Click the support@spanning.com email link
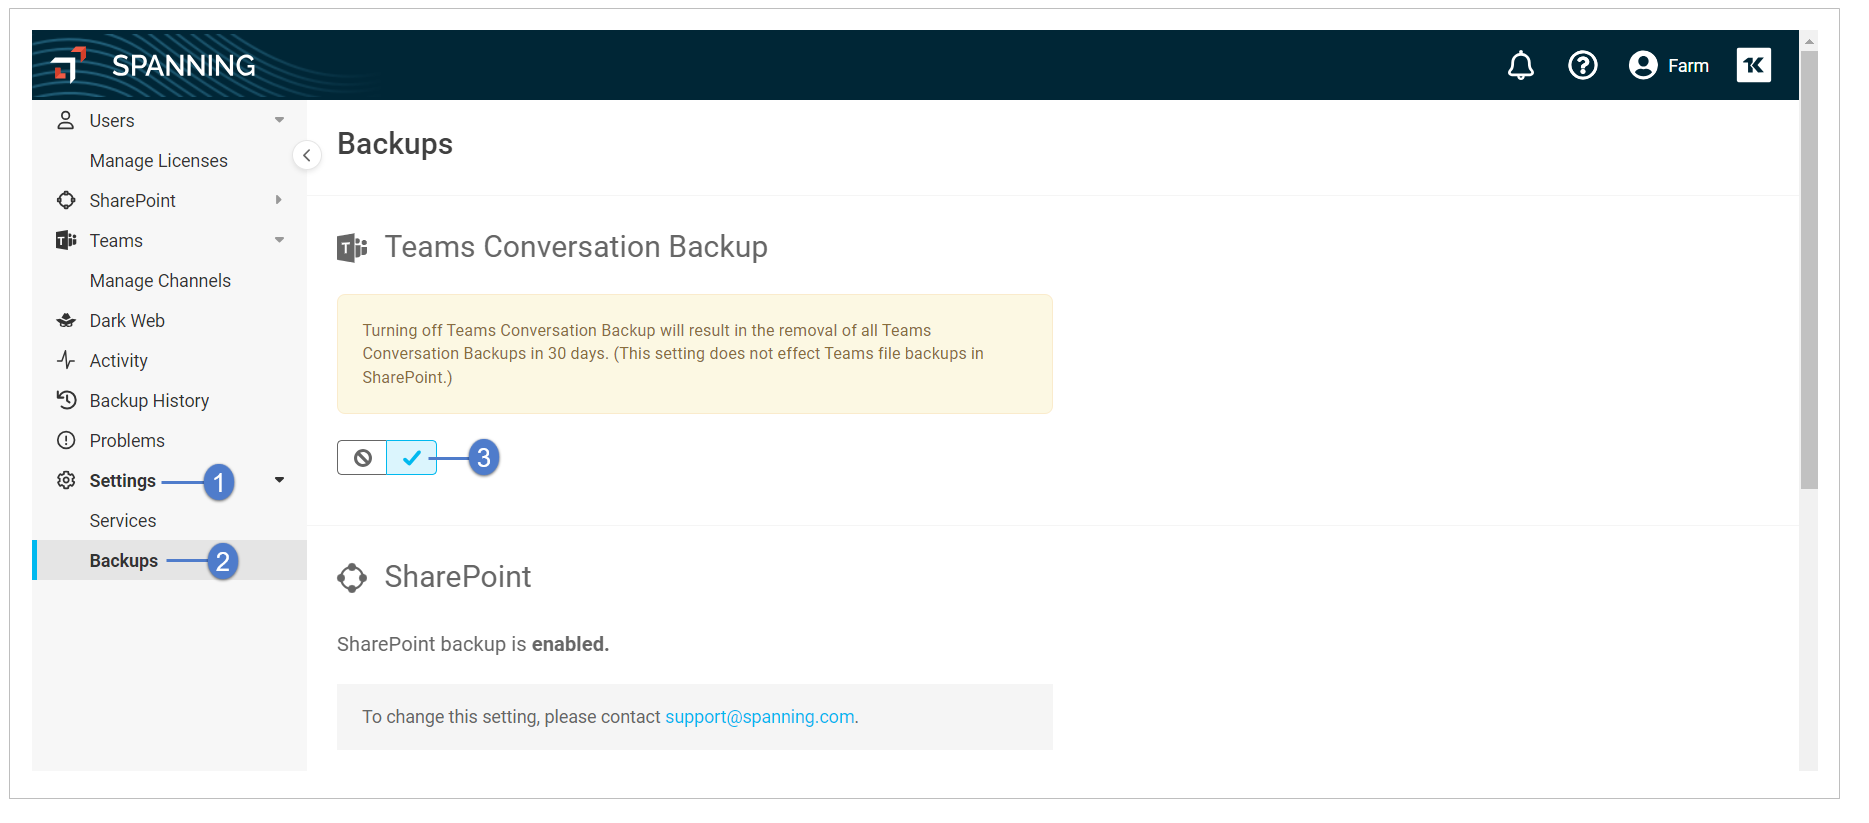1869x823 pixels. [760, 717]
